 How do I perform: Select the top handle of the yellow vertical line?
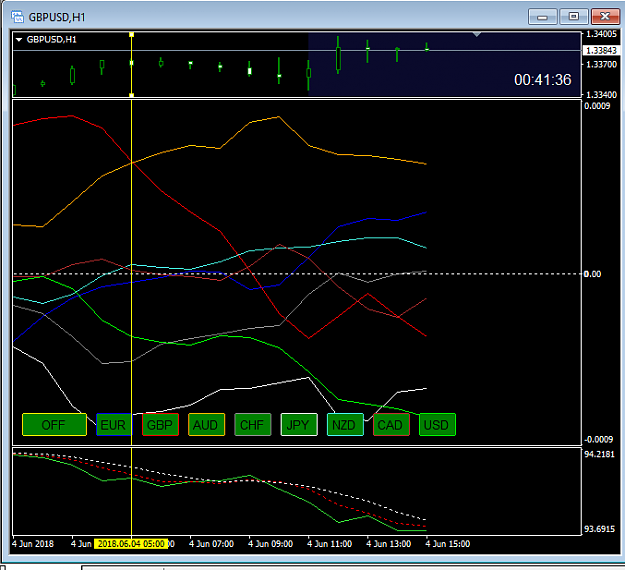[x=132, y=35]
